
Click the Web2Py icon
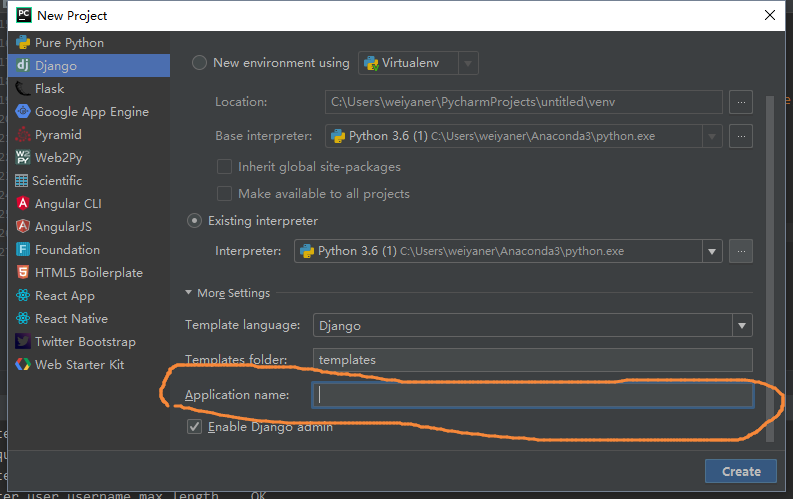[x=23, y=157]
